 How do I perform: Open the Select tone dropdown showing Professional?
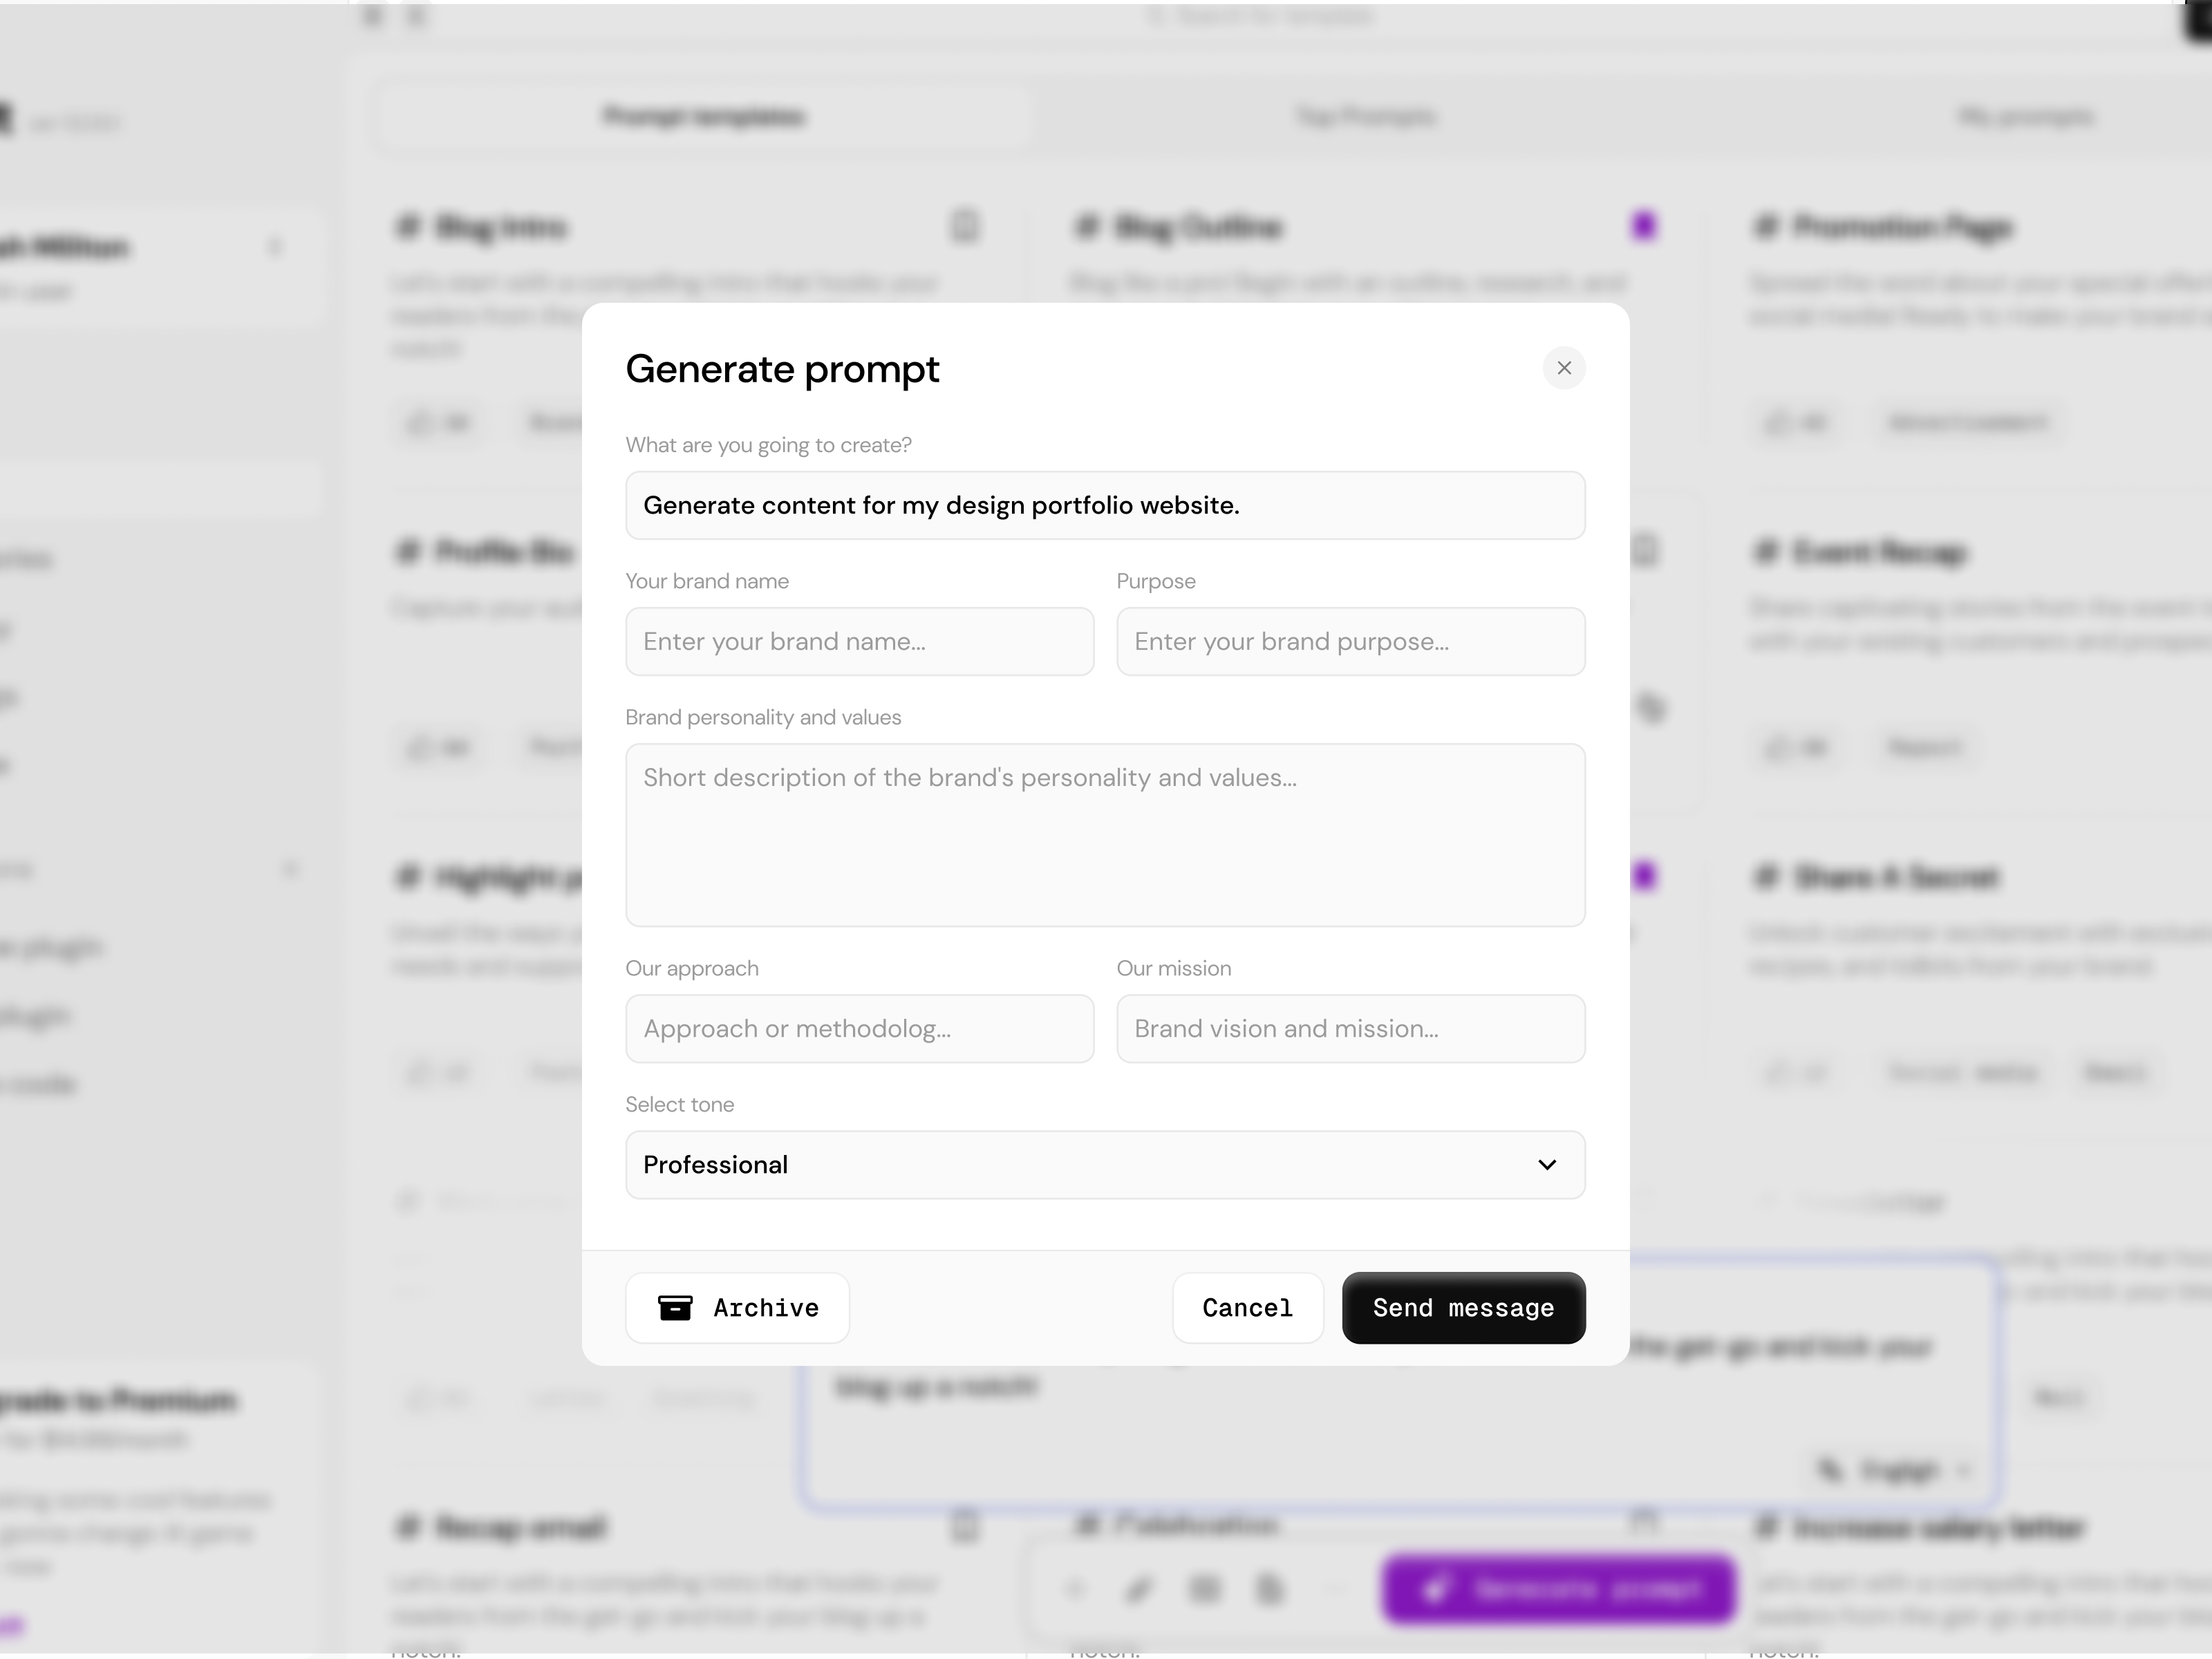pyautogui.click(x=1104, y=1164)
